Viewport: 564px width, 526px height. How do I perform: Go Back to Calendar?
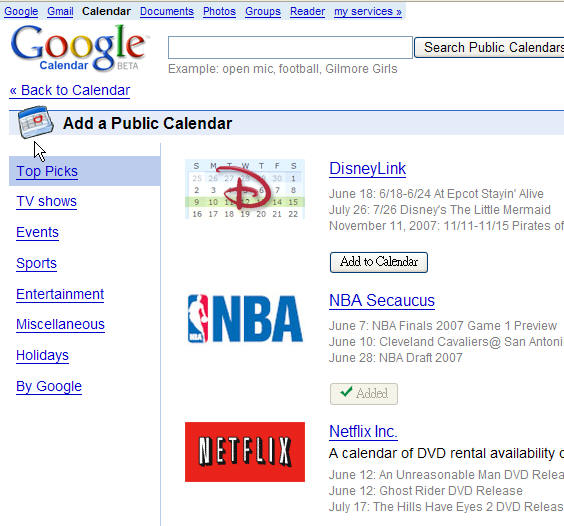point(70,90)
